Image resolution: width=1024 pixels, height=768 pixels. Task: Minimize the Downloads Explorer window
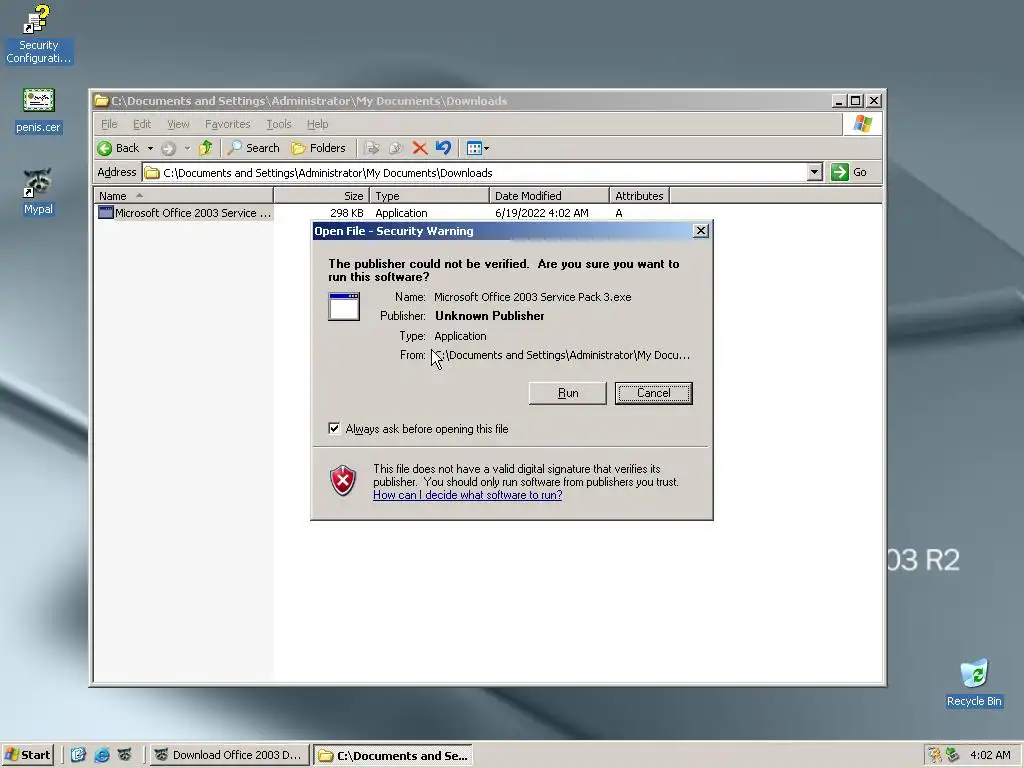[840, 101]
